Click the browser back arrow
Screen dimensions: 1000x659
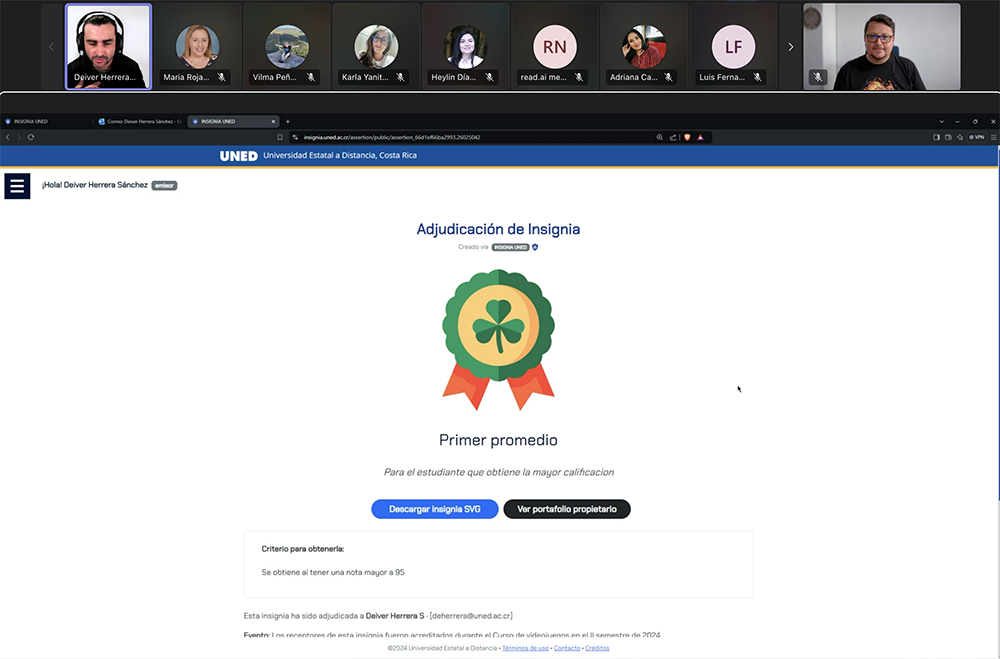point(8,137)
